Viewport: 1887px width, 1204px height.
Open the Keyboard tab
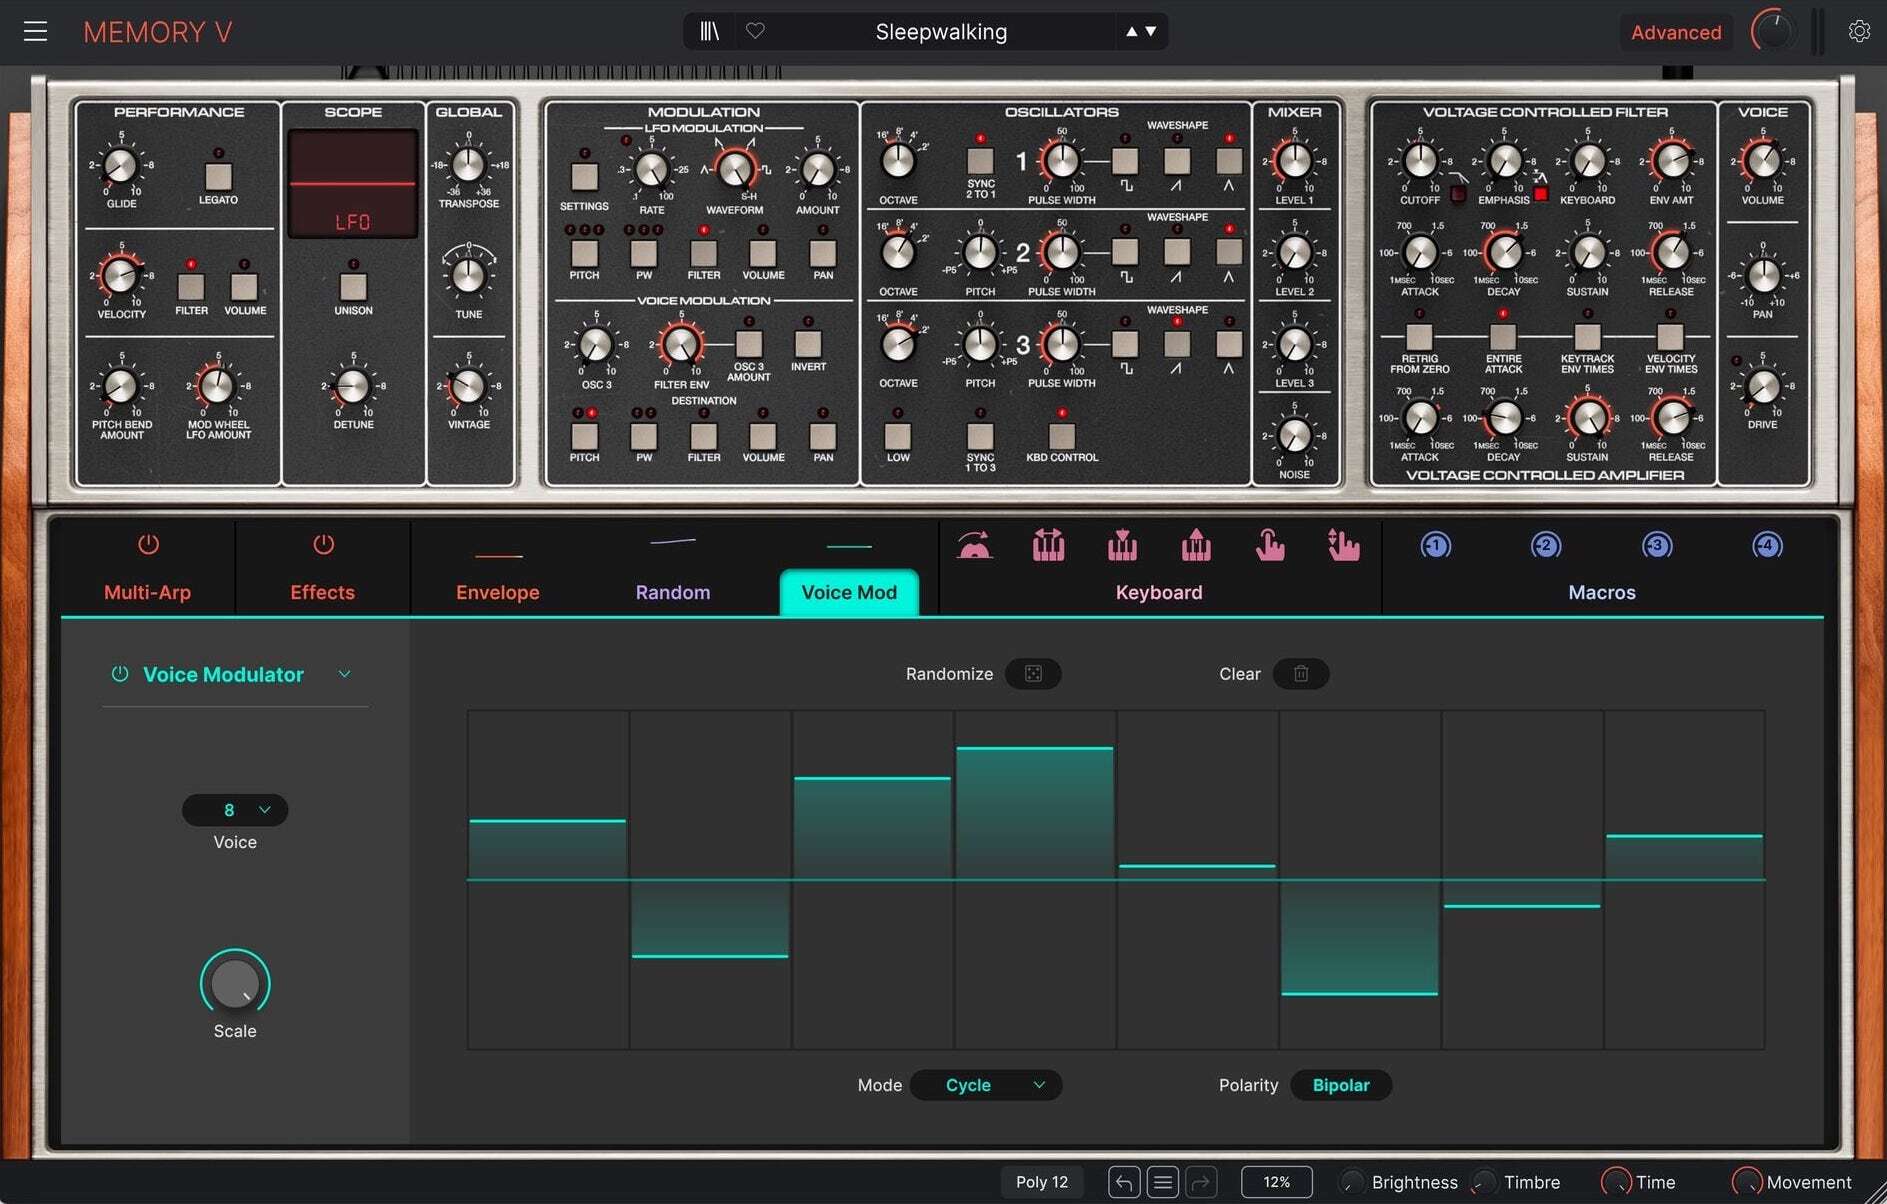point(1159,592)
